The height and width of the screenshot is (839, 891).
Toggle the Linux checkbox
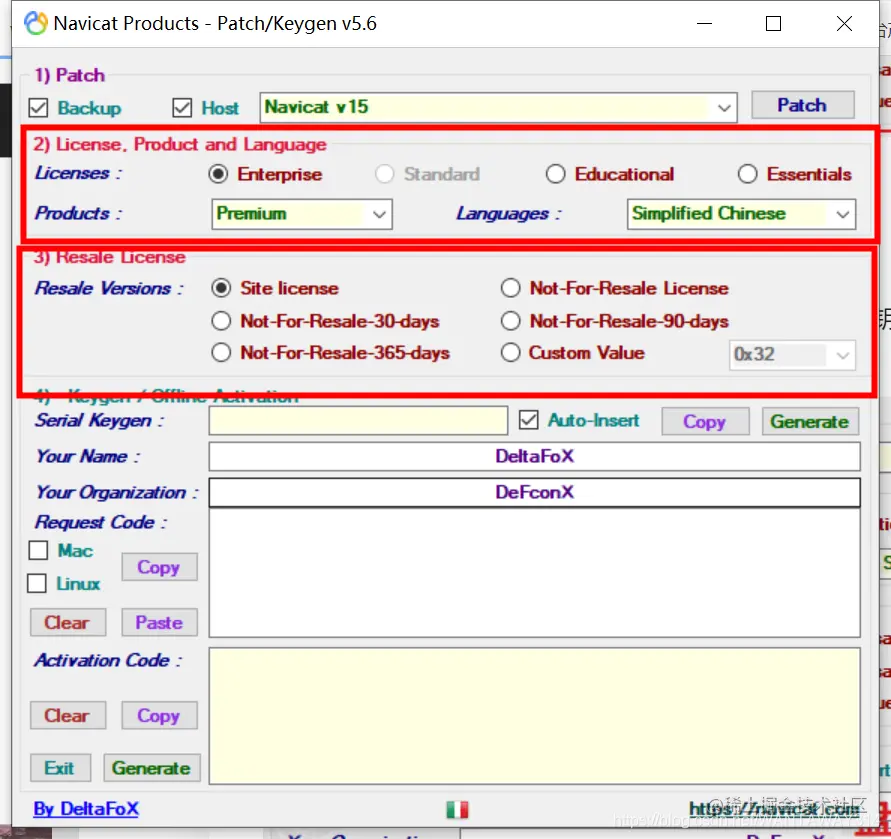tap(37, 583)
